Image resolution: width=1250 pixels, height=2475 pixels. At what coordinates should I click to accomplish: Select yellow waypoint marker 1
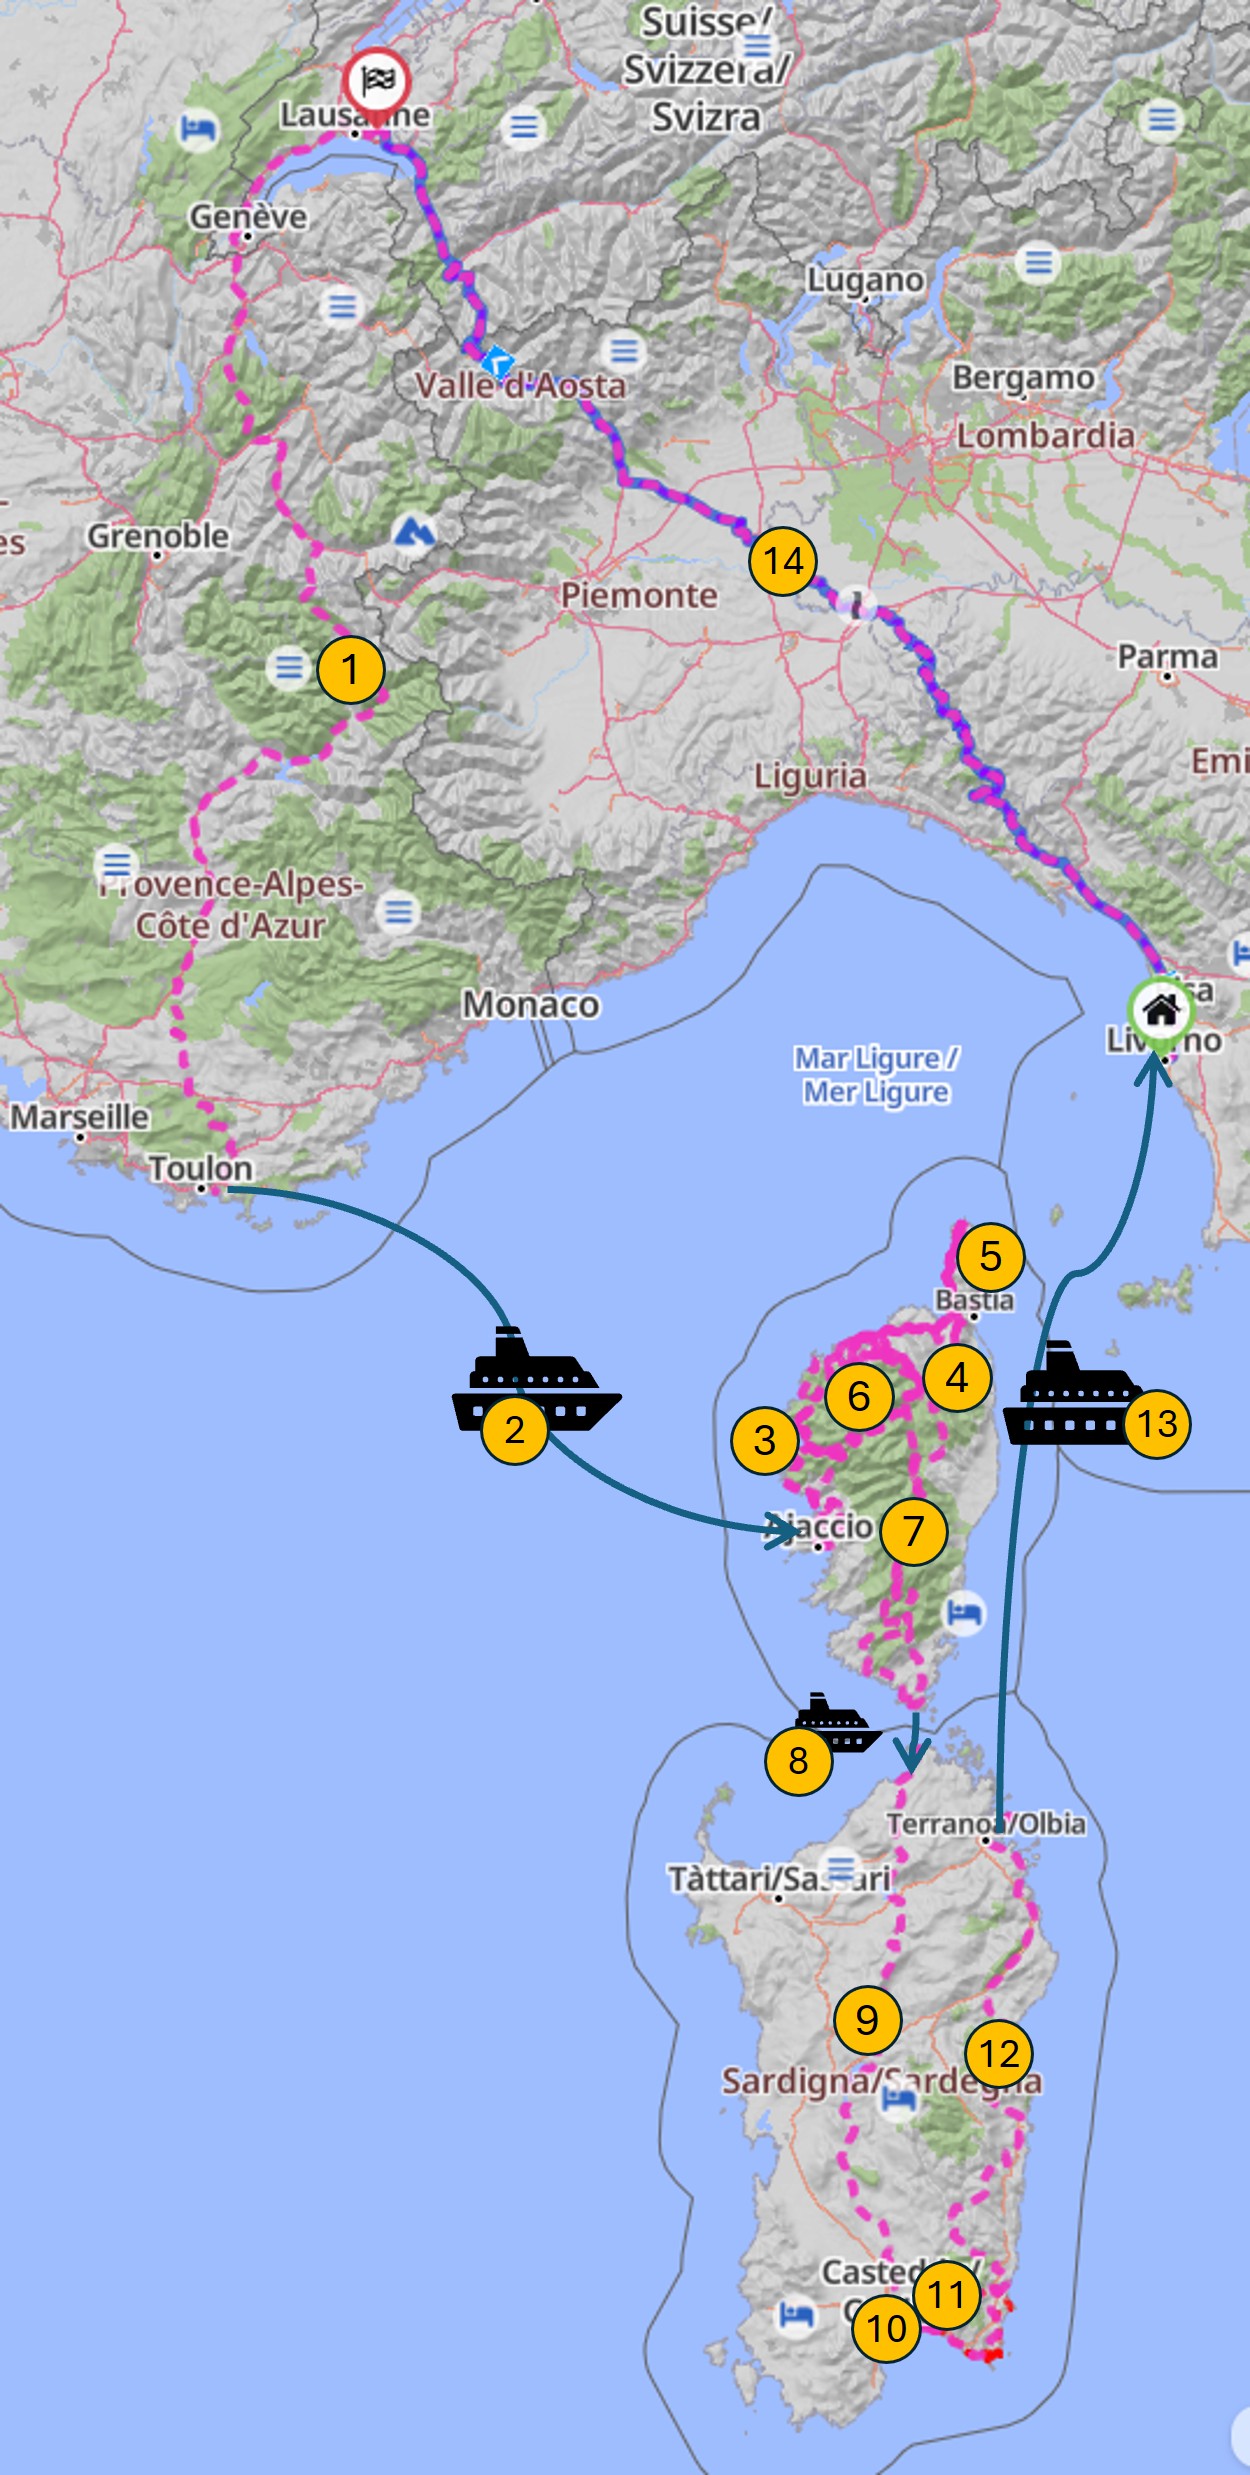pos(350,669)
